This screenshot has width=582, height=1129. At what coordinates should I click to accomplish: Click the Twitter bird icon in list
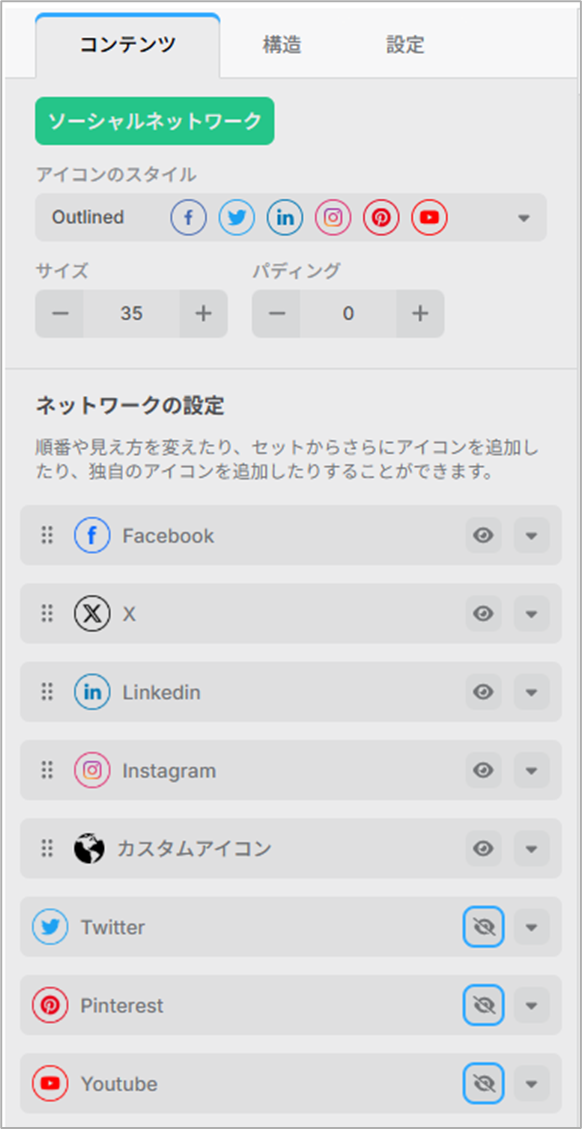50,927
